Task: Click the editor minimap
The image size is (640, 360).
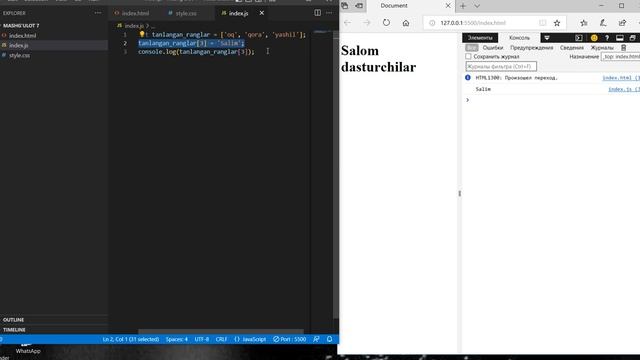Action: (323, 32)
